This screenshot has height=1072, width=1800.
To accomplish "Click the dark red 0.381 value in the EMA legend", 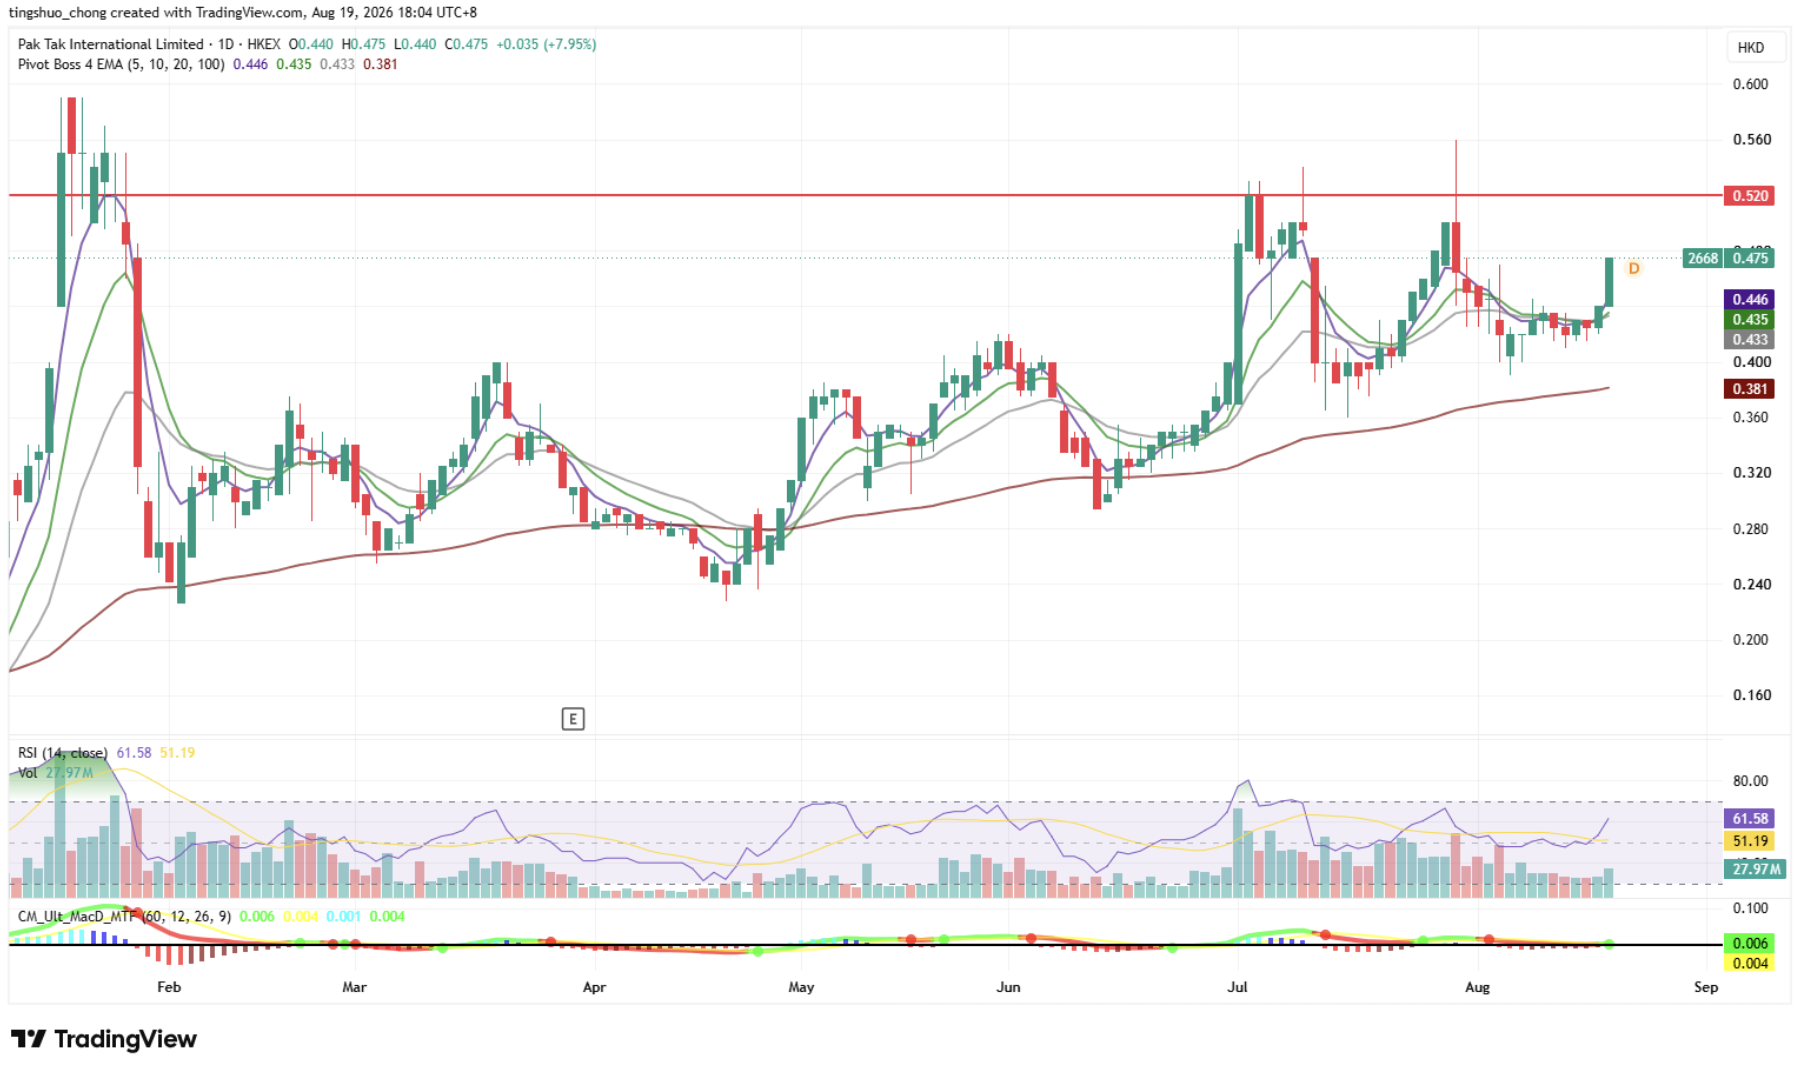I will pyautogui.click(x=380, y=64).
